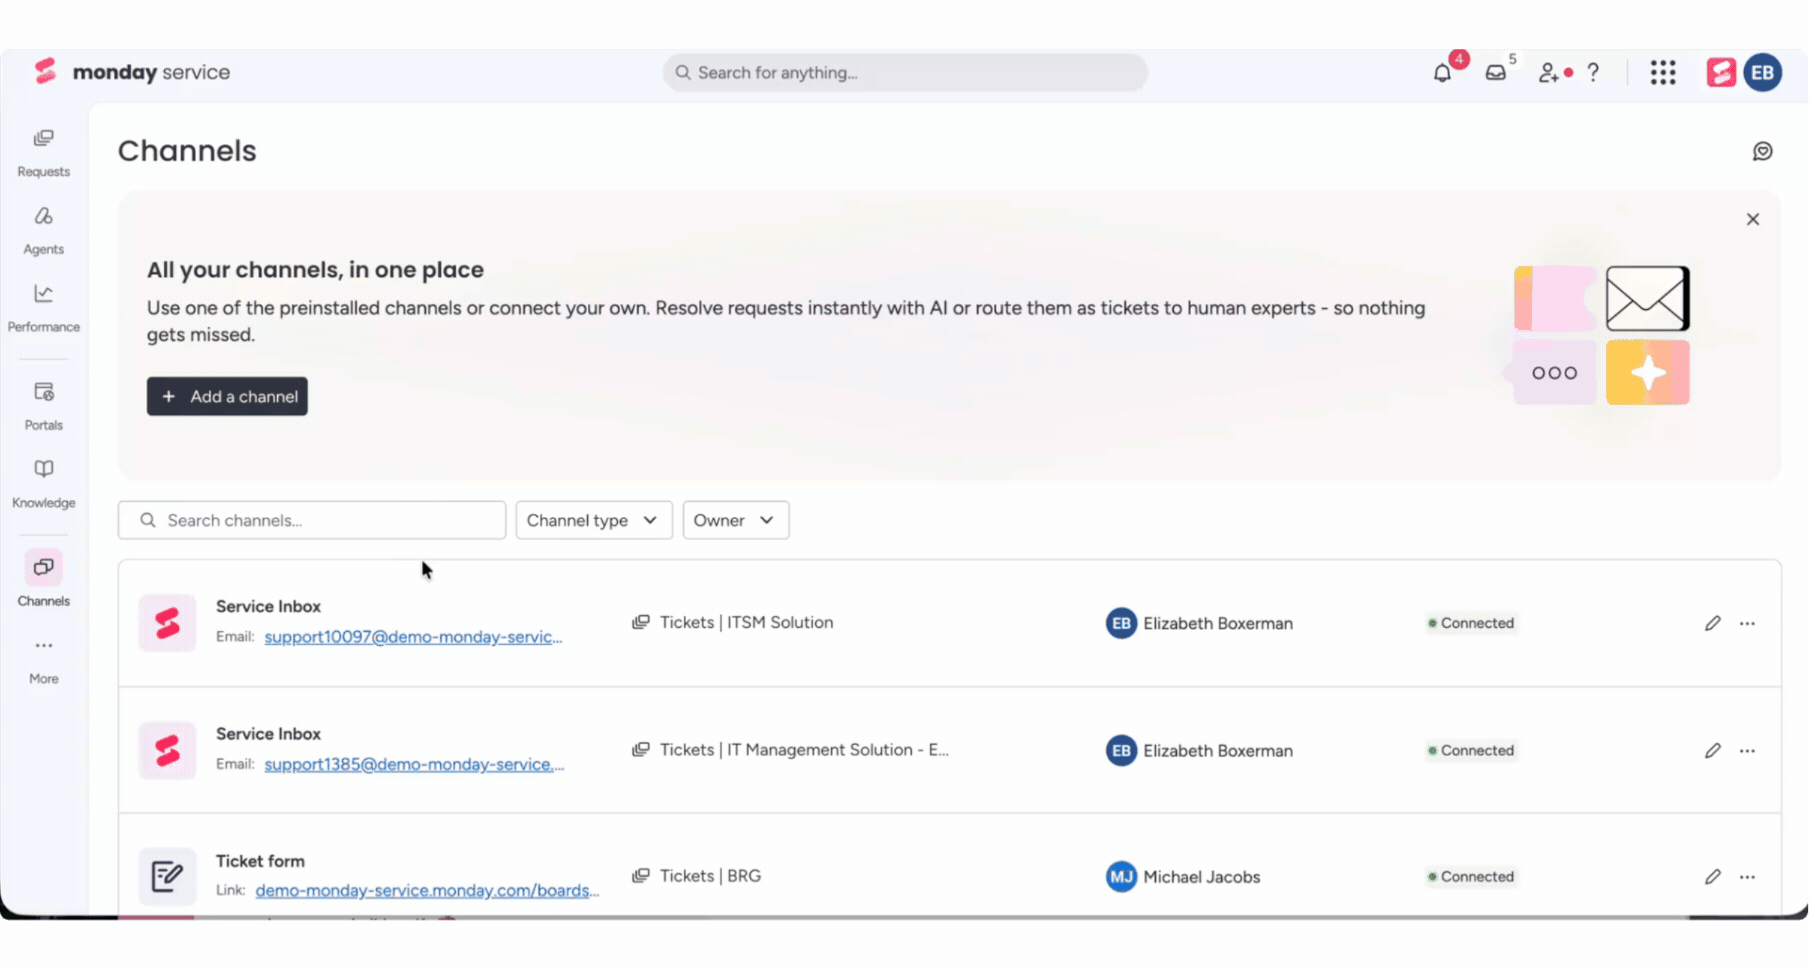Open the inbox tray icon
The width and height of the screenshot is (1809, 970).
coord(1496,73)
